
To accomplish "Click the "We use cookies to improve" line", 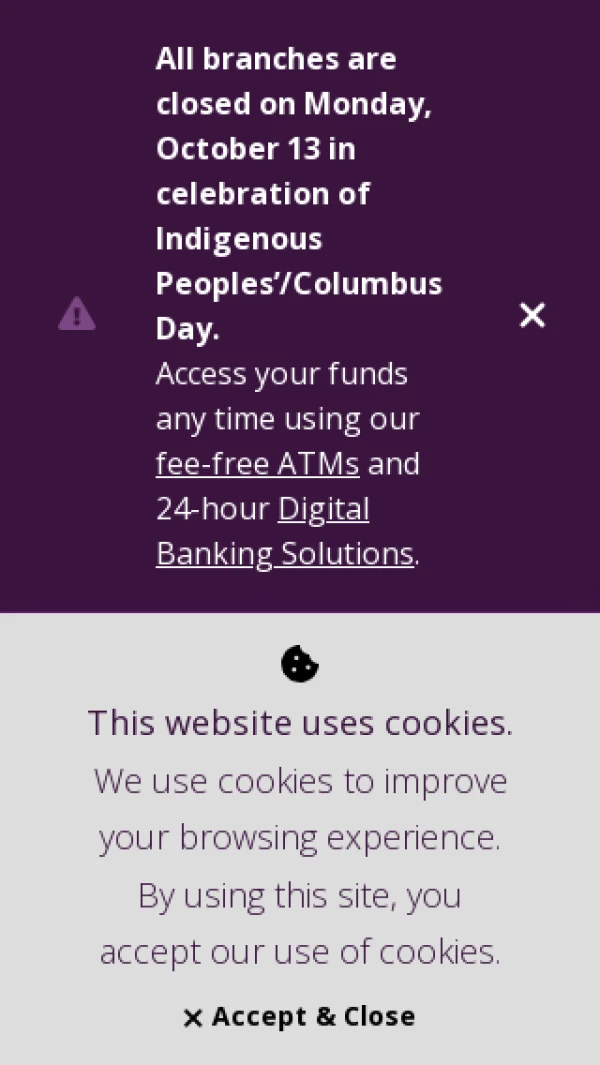I will [300, 780].
